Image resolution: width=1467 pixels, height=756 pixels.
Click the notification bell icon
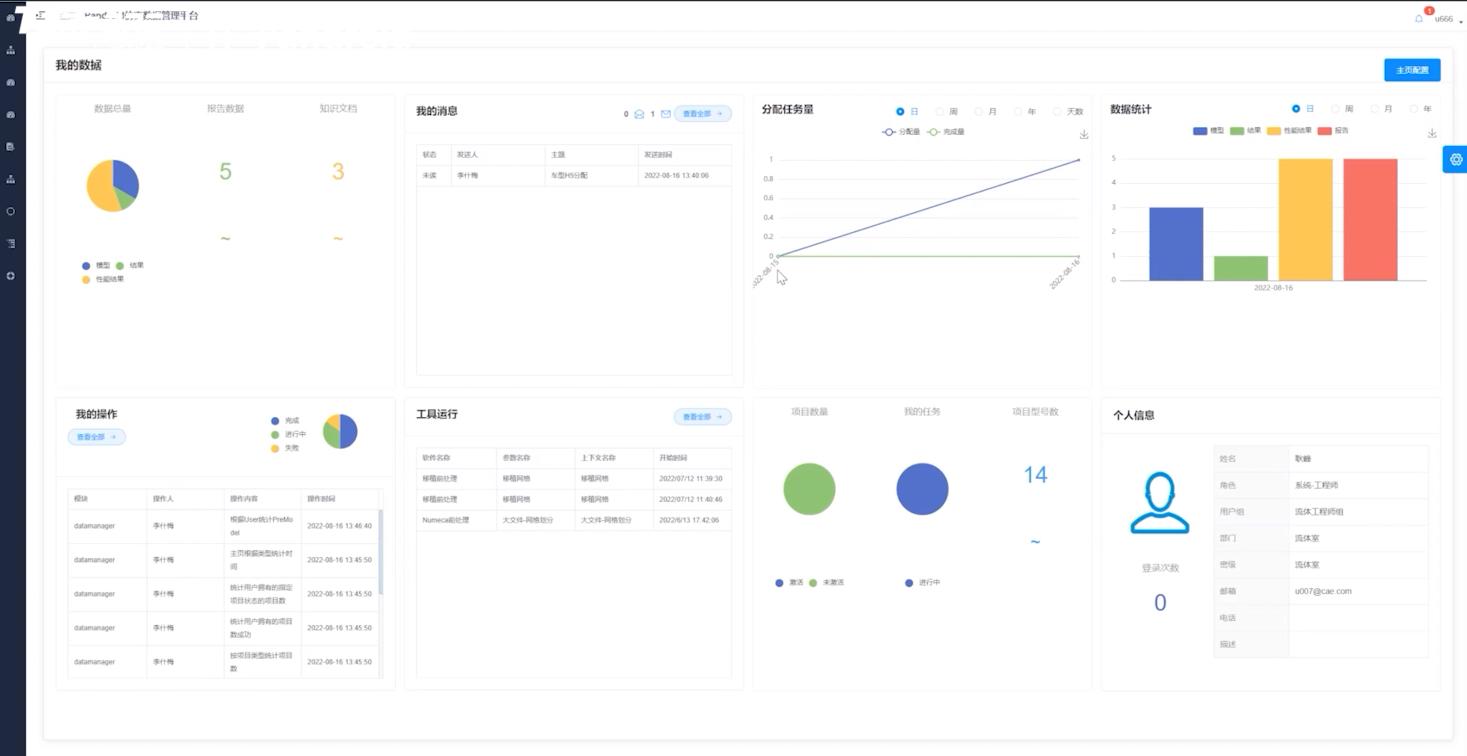(x=1419, y=18)
